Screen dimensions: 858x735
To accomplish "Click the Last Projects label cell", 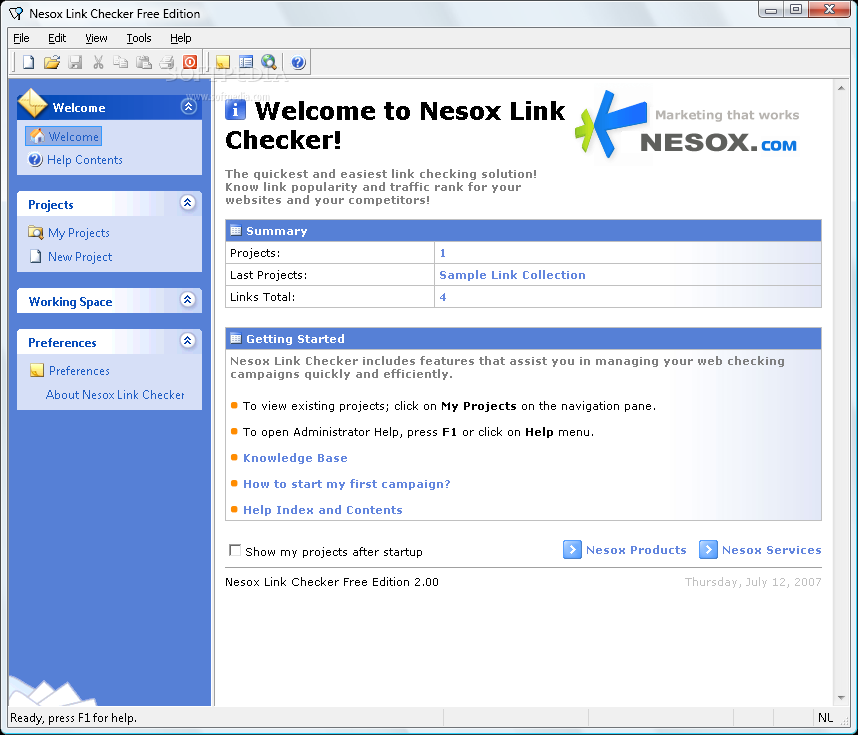I will click(330, 275).
